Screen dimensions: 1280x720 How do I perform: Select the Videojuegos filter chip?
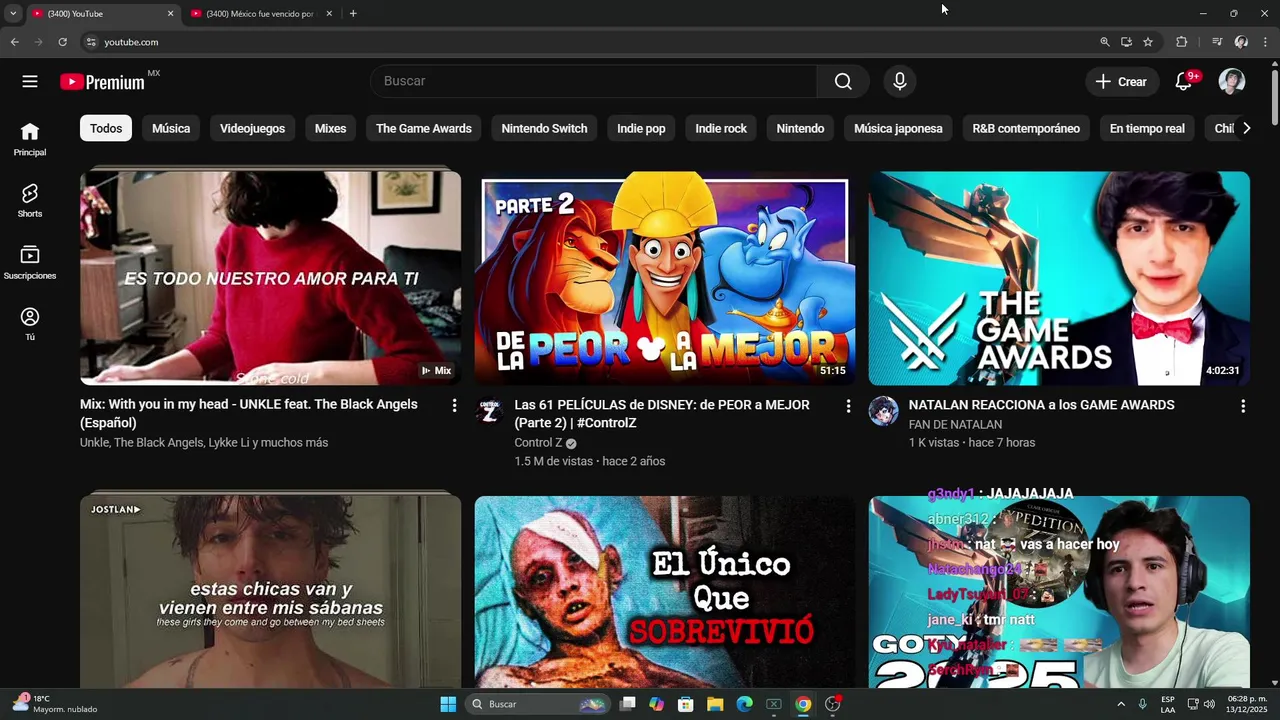pyautogui.click(x=252, y=128)
